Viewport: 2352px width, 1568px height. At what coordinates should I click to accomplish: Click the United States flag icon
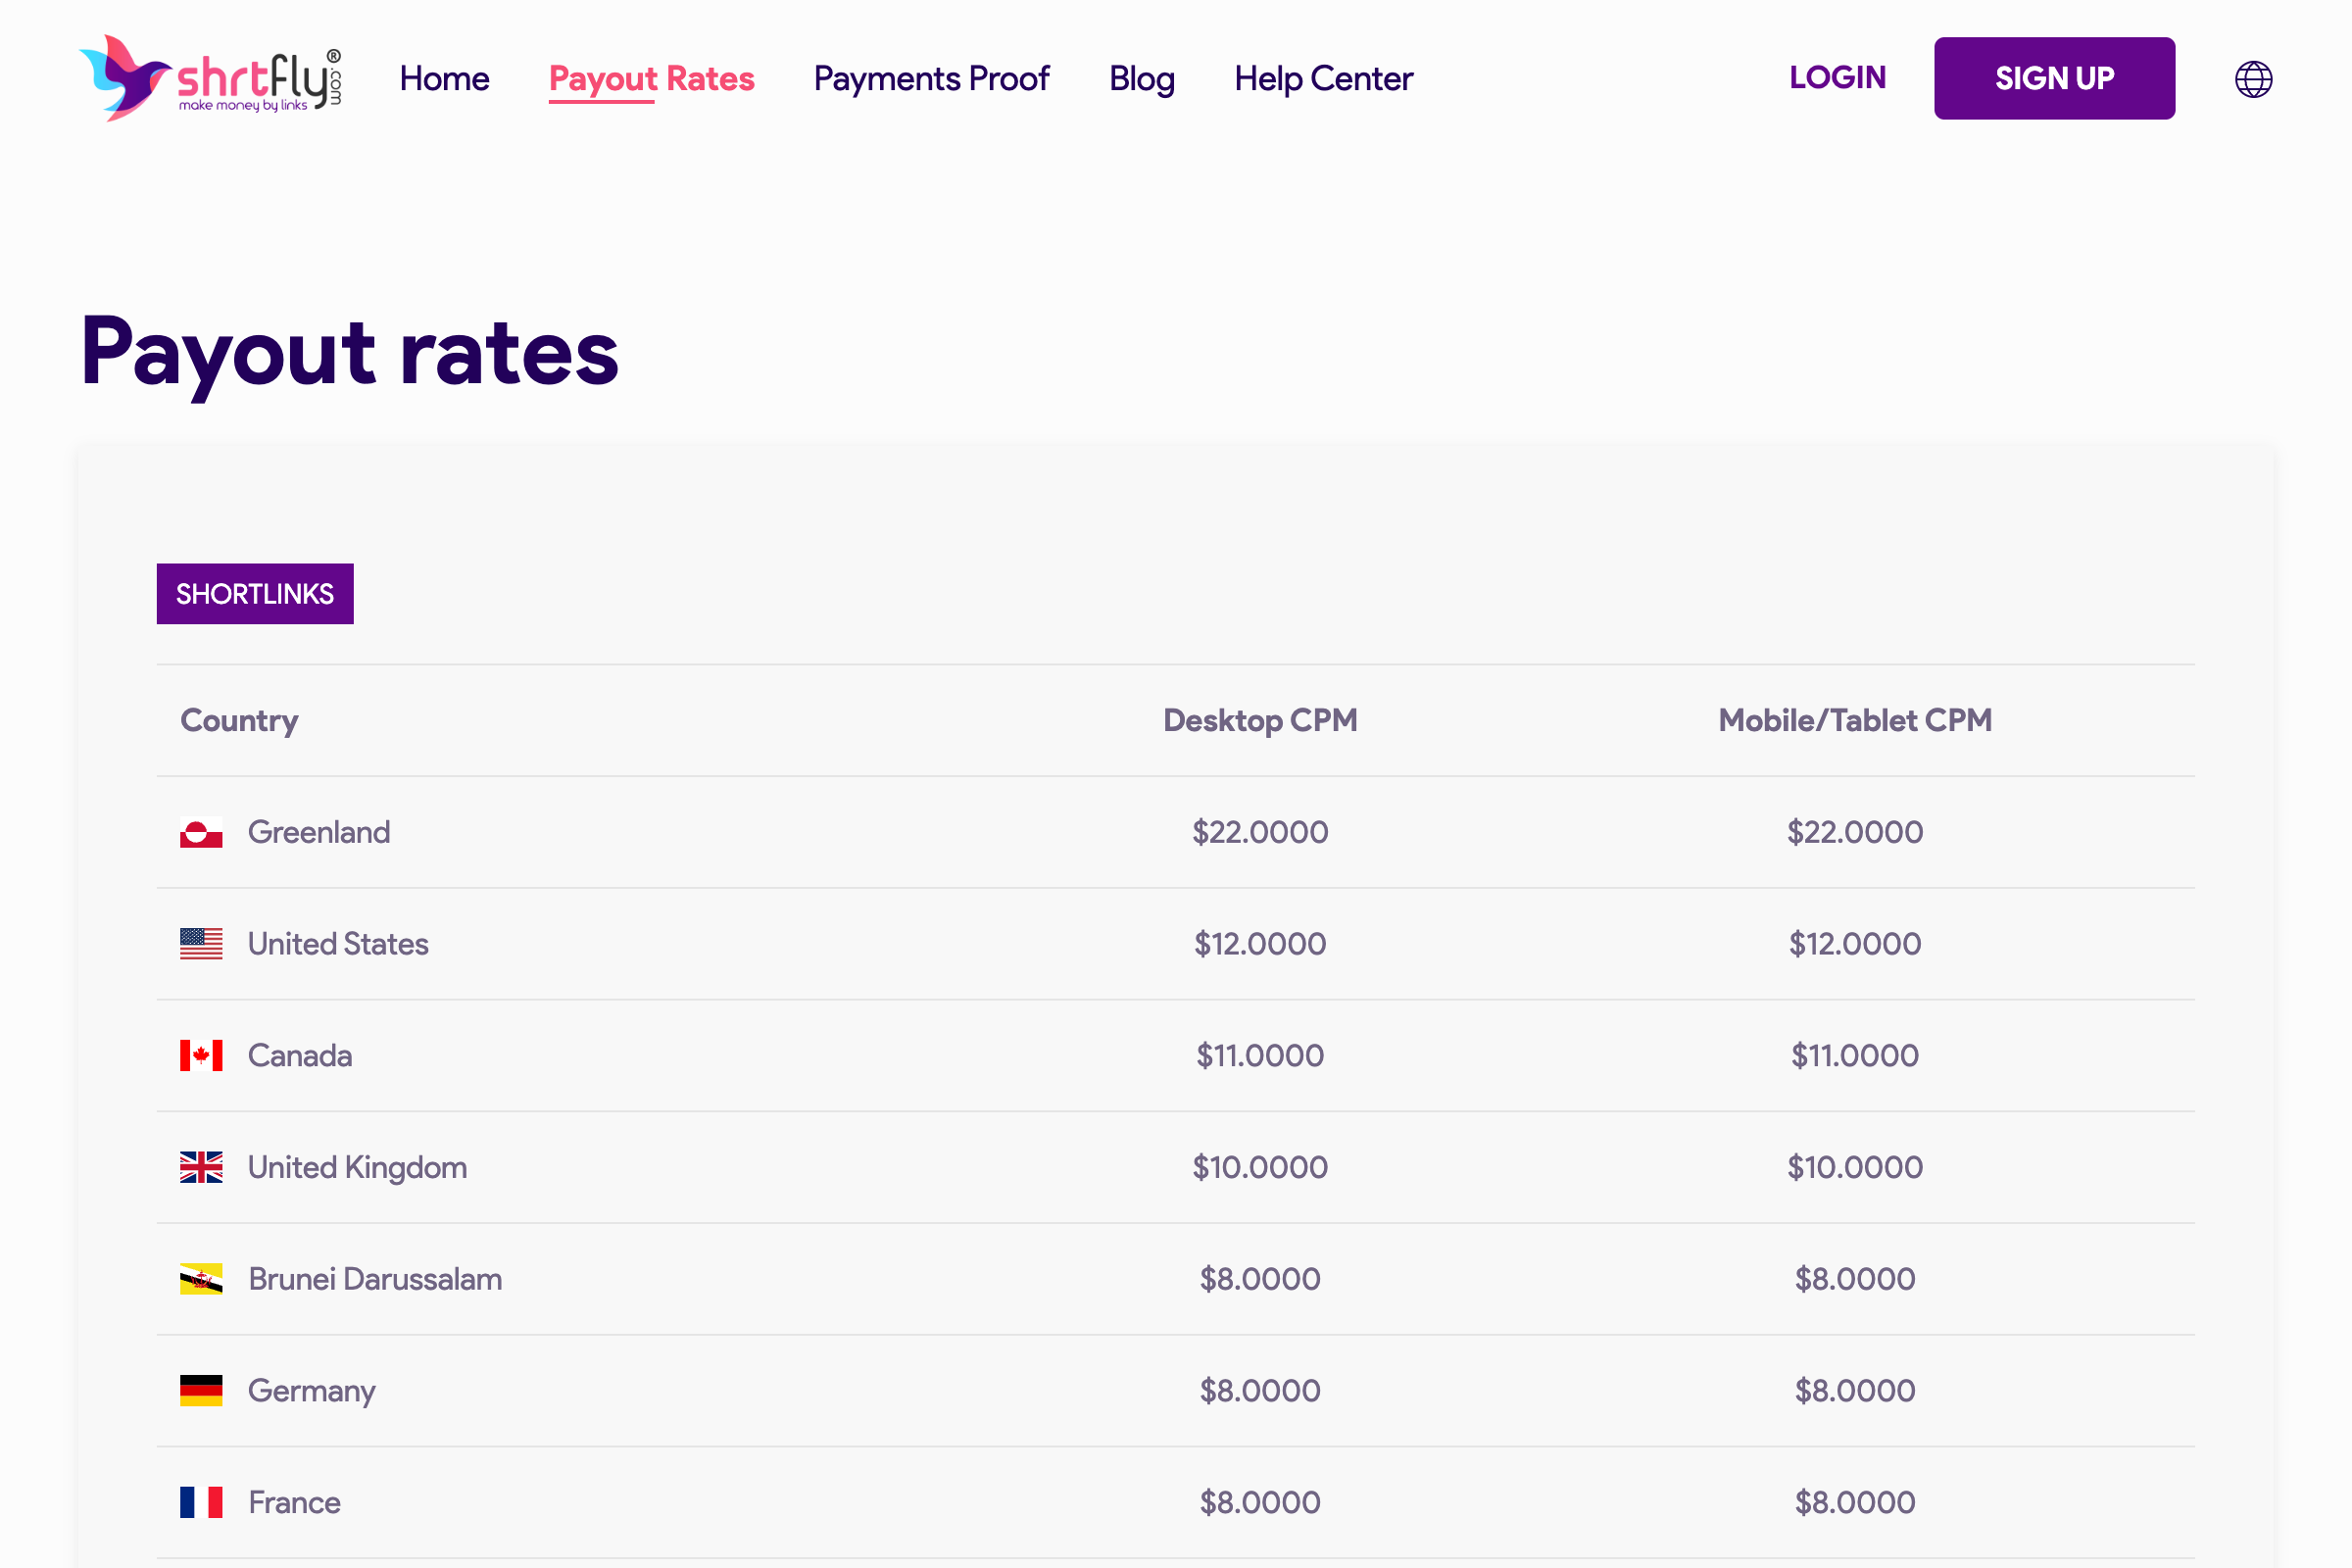point(201,944)
